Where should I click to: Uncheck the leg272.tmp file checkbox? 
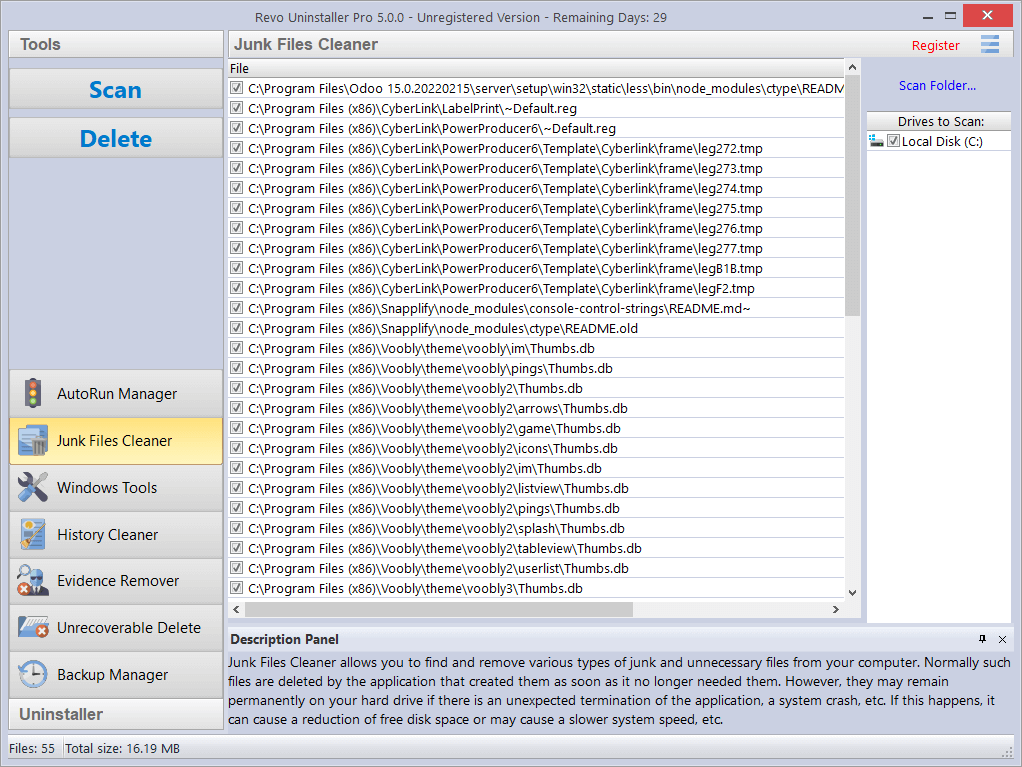[237, 148]
